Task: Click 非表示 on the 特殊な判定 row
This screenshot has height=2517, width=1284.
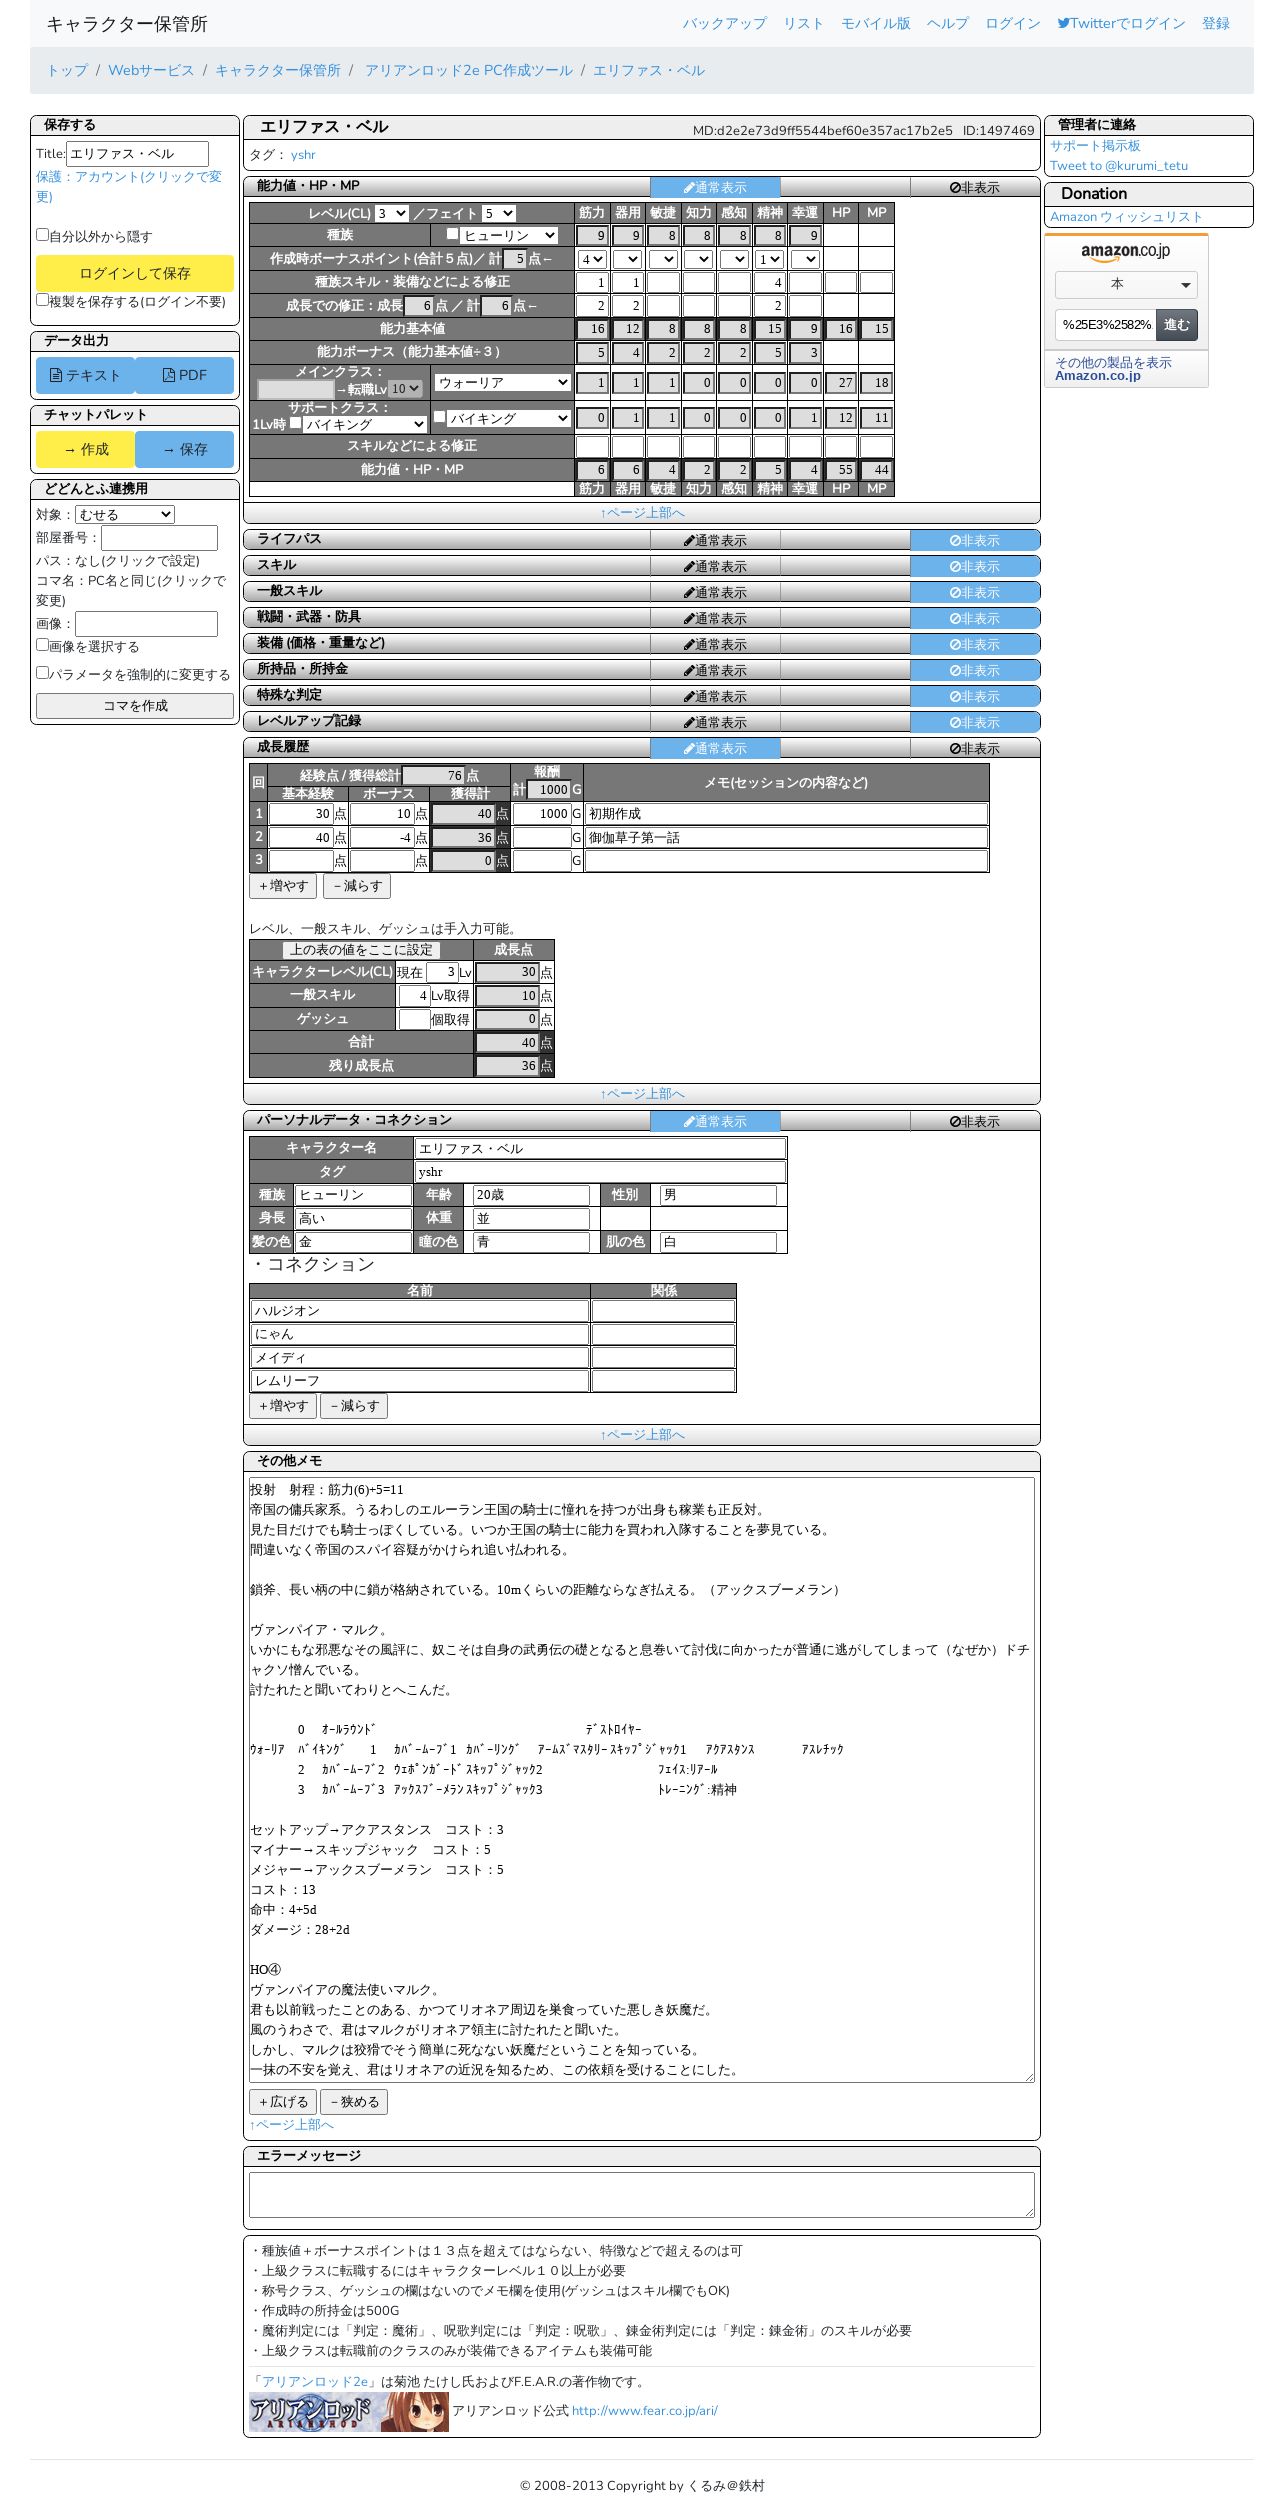Action: 975,696
